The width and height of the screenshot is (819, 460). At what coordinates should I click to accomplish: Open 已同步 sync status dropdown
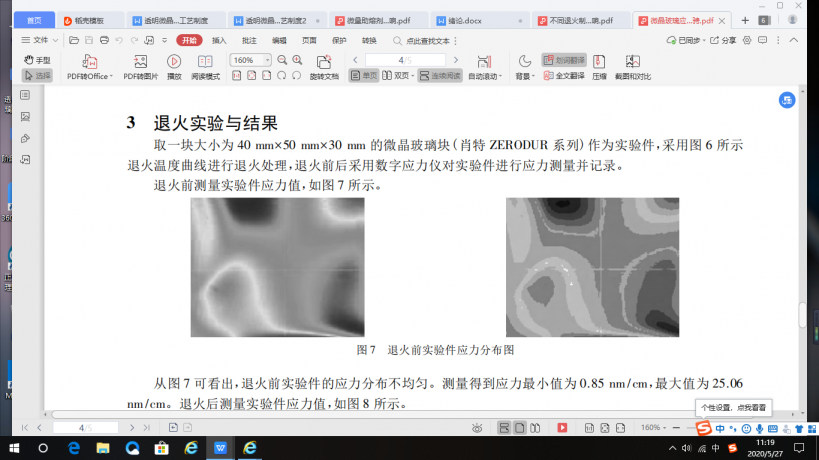point(686,40)
